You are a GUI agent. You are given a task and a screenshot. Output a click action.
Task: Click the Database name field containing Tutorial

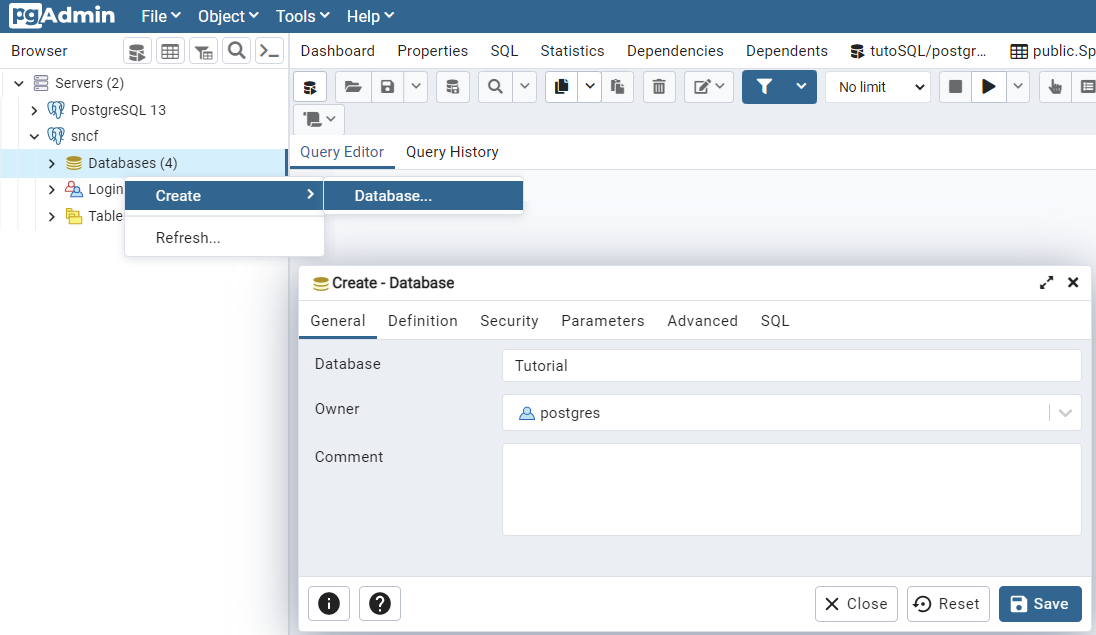792,366
